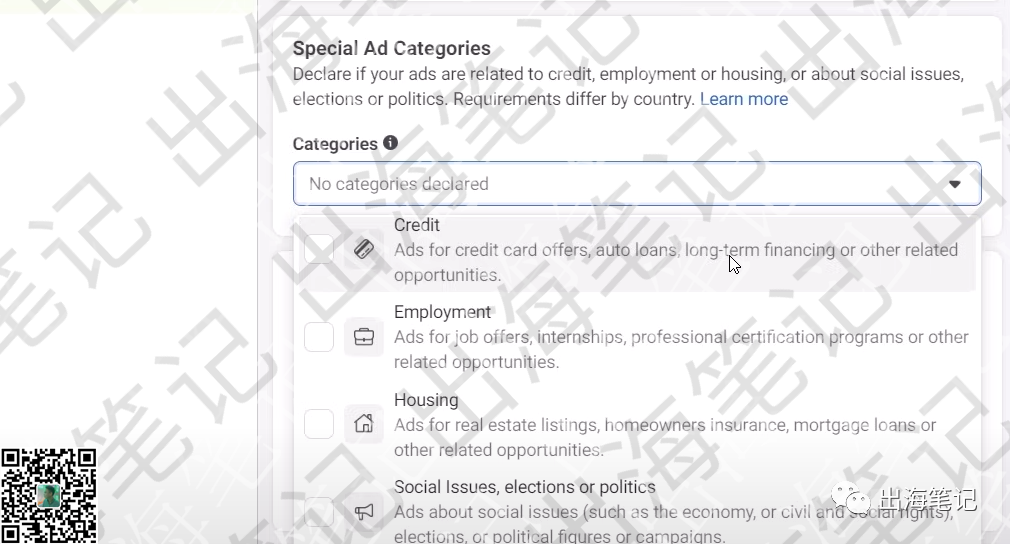The height and width of the screenshot is (544, 1010).
Task: Click the Housing home icon
Action: tap(364, 424)
